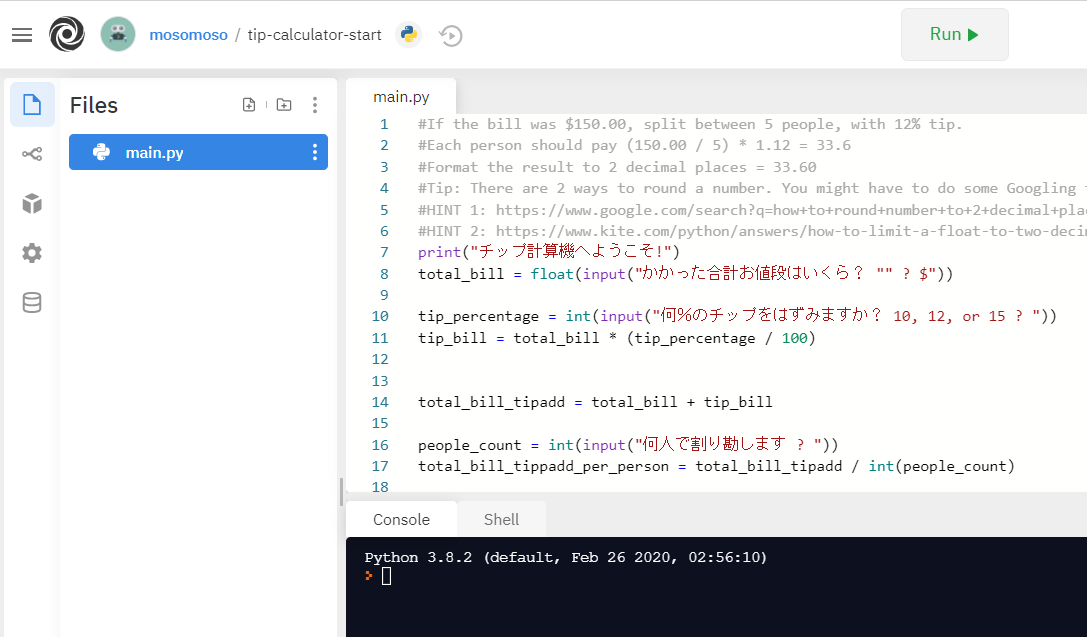Run the tip calculator program

[x=954, y=33]
